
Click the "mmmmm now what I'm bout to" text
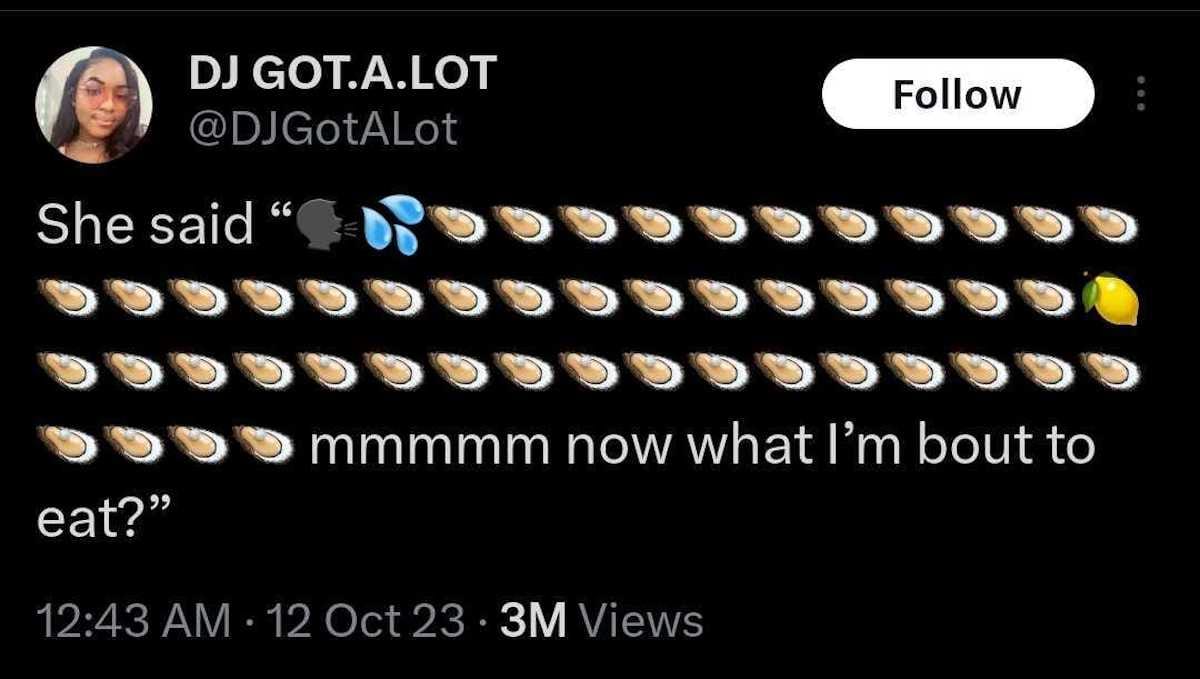coord(702,446)
